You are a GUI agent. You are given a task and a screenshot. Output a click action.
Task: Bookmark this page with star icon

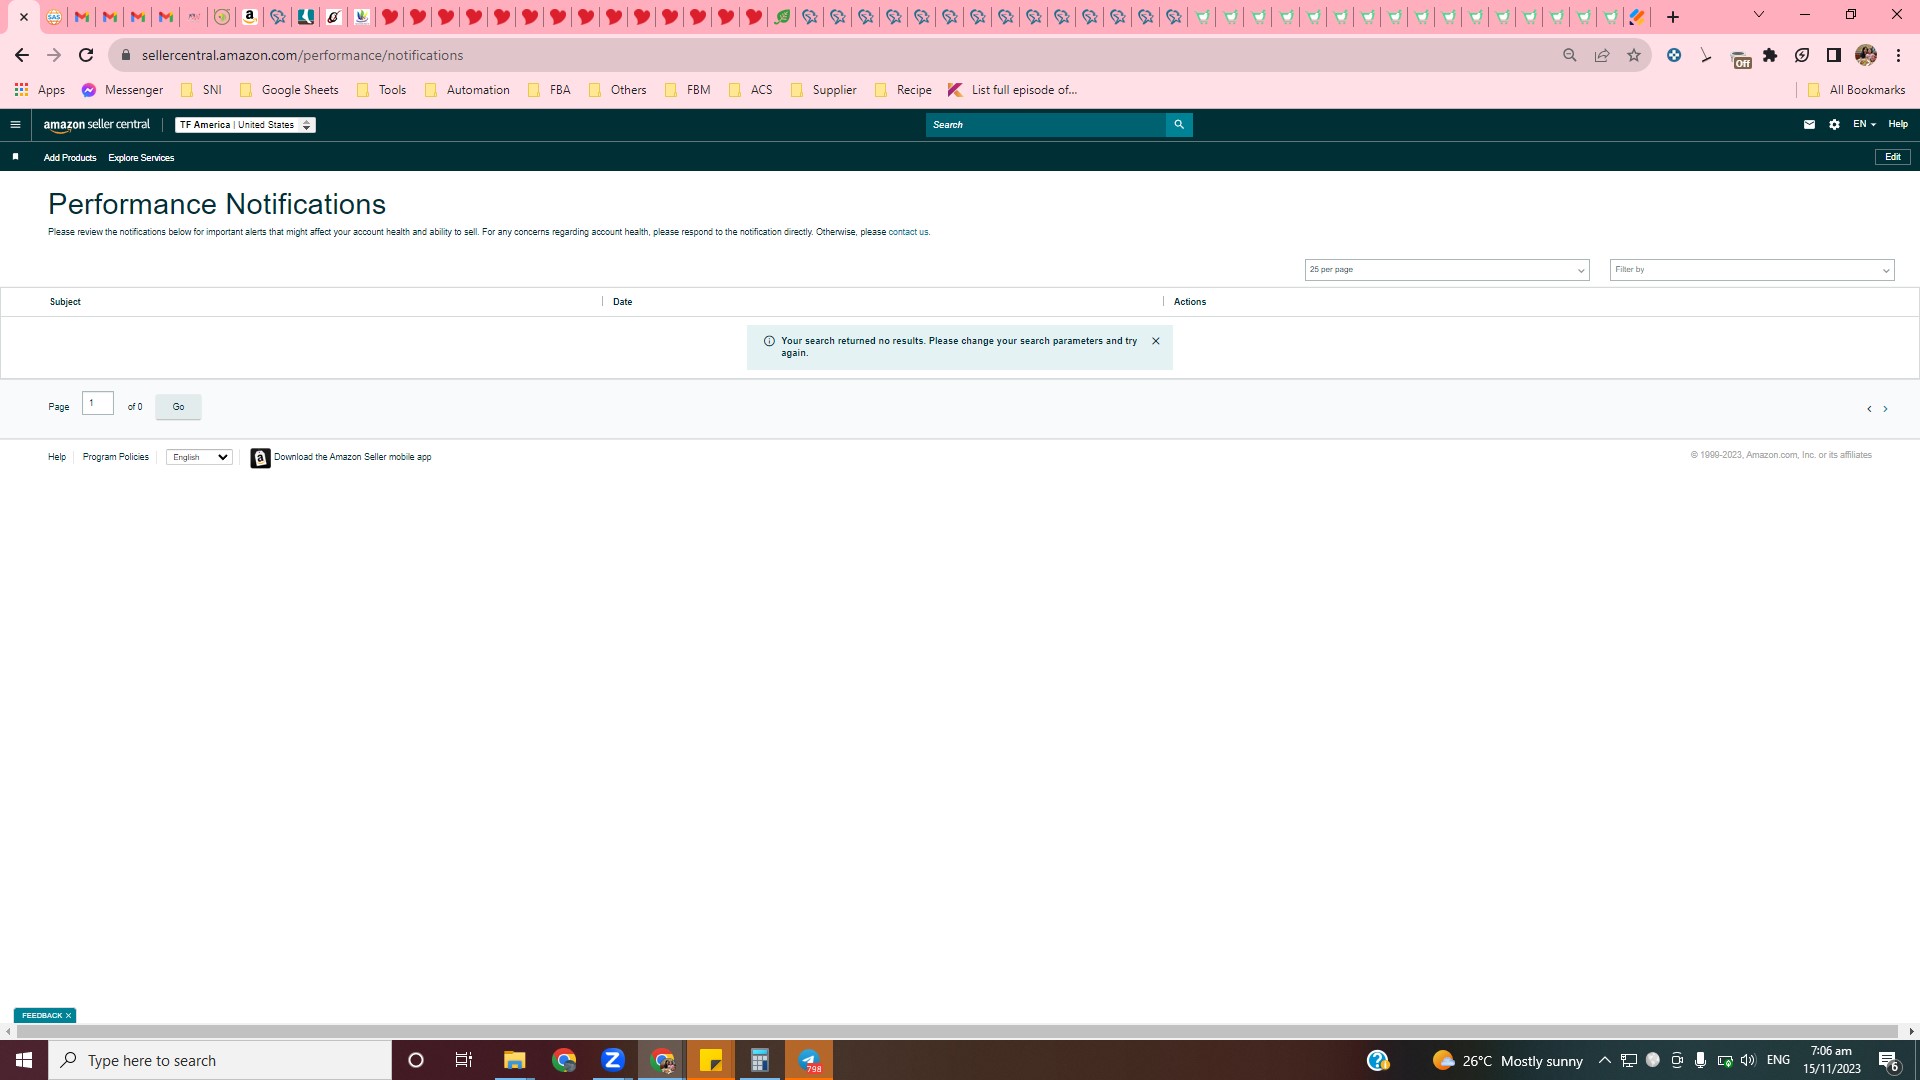point(1634,55)
